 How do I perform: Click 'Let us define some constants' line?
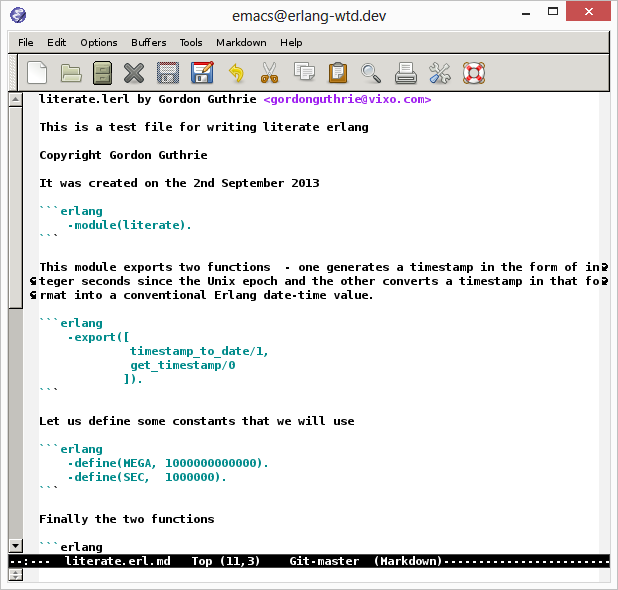tap(197, 421)
